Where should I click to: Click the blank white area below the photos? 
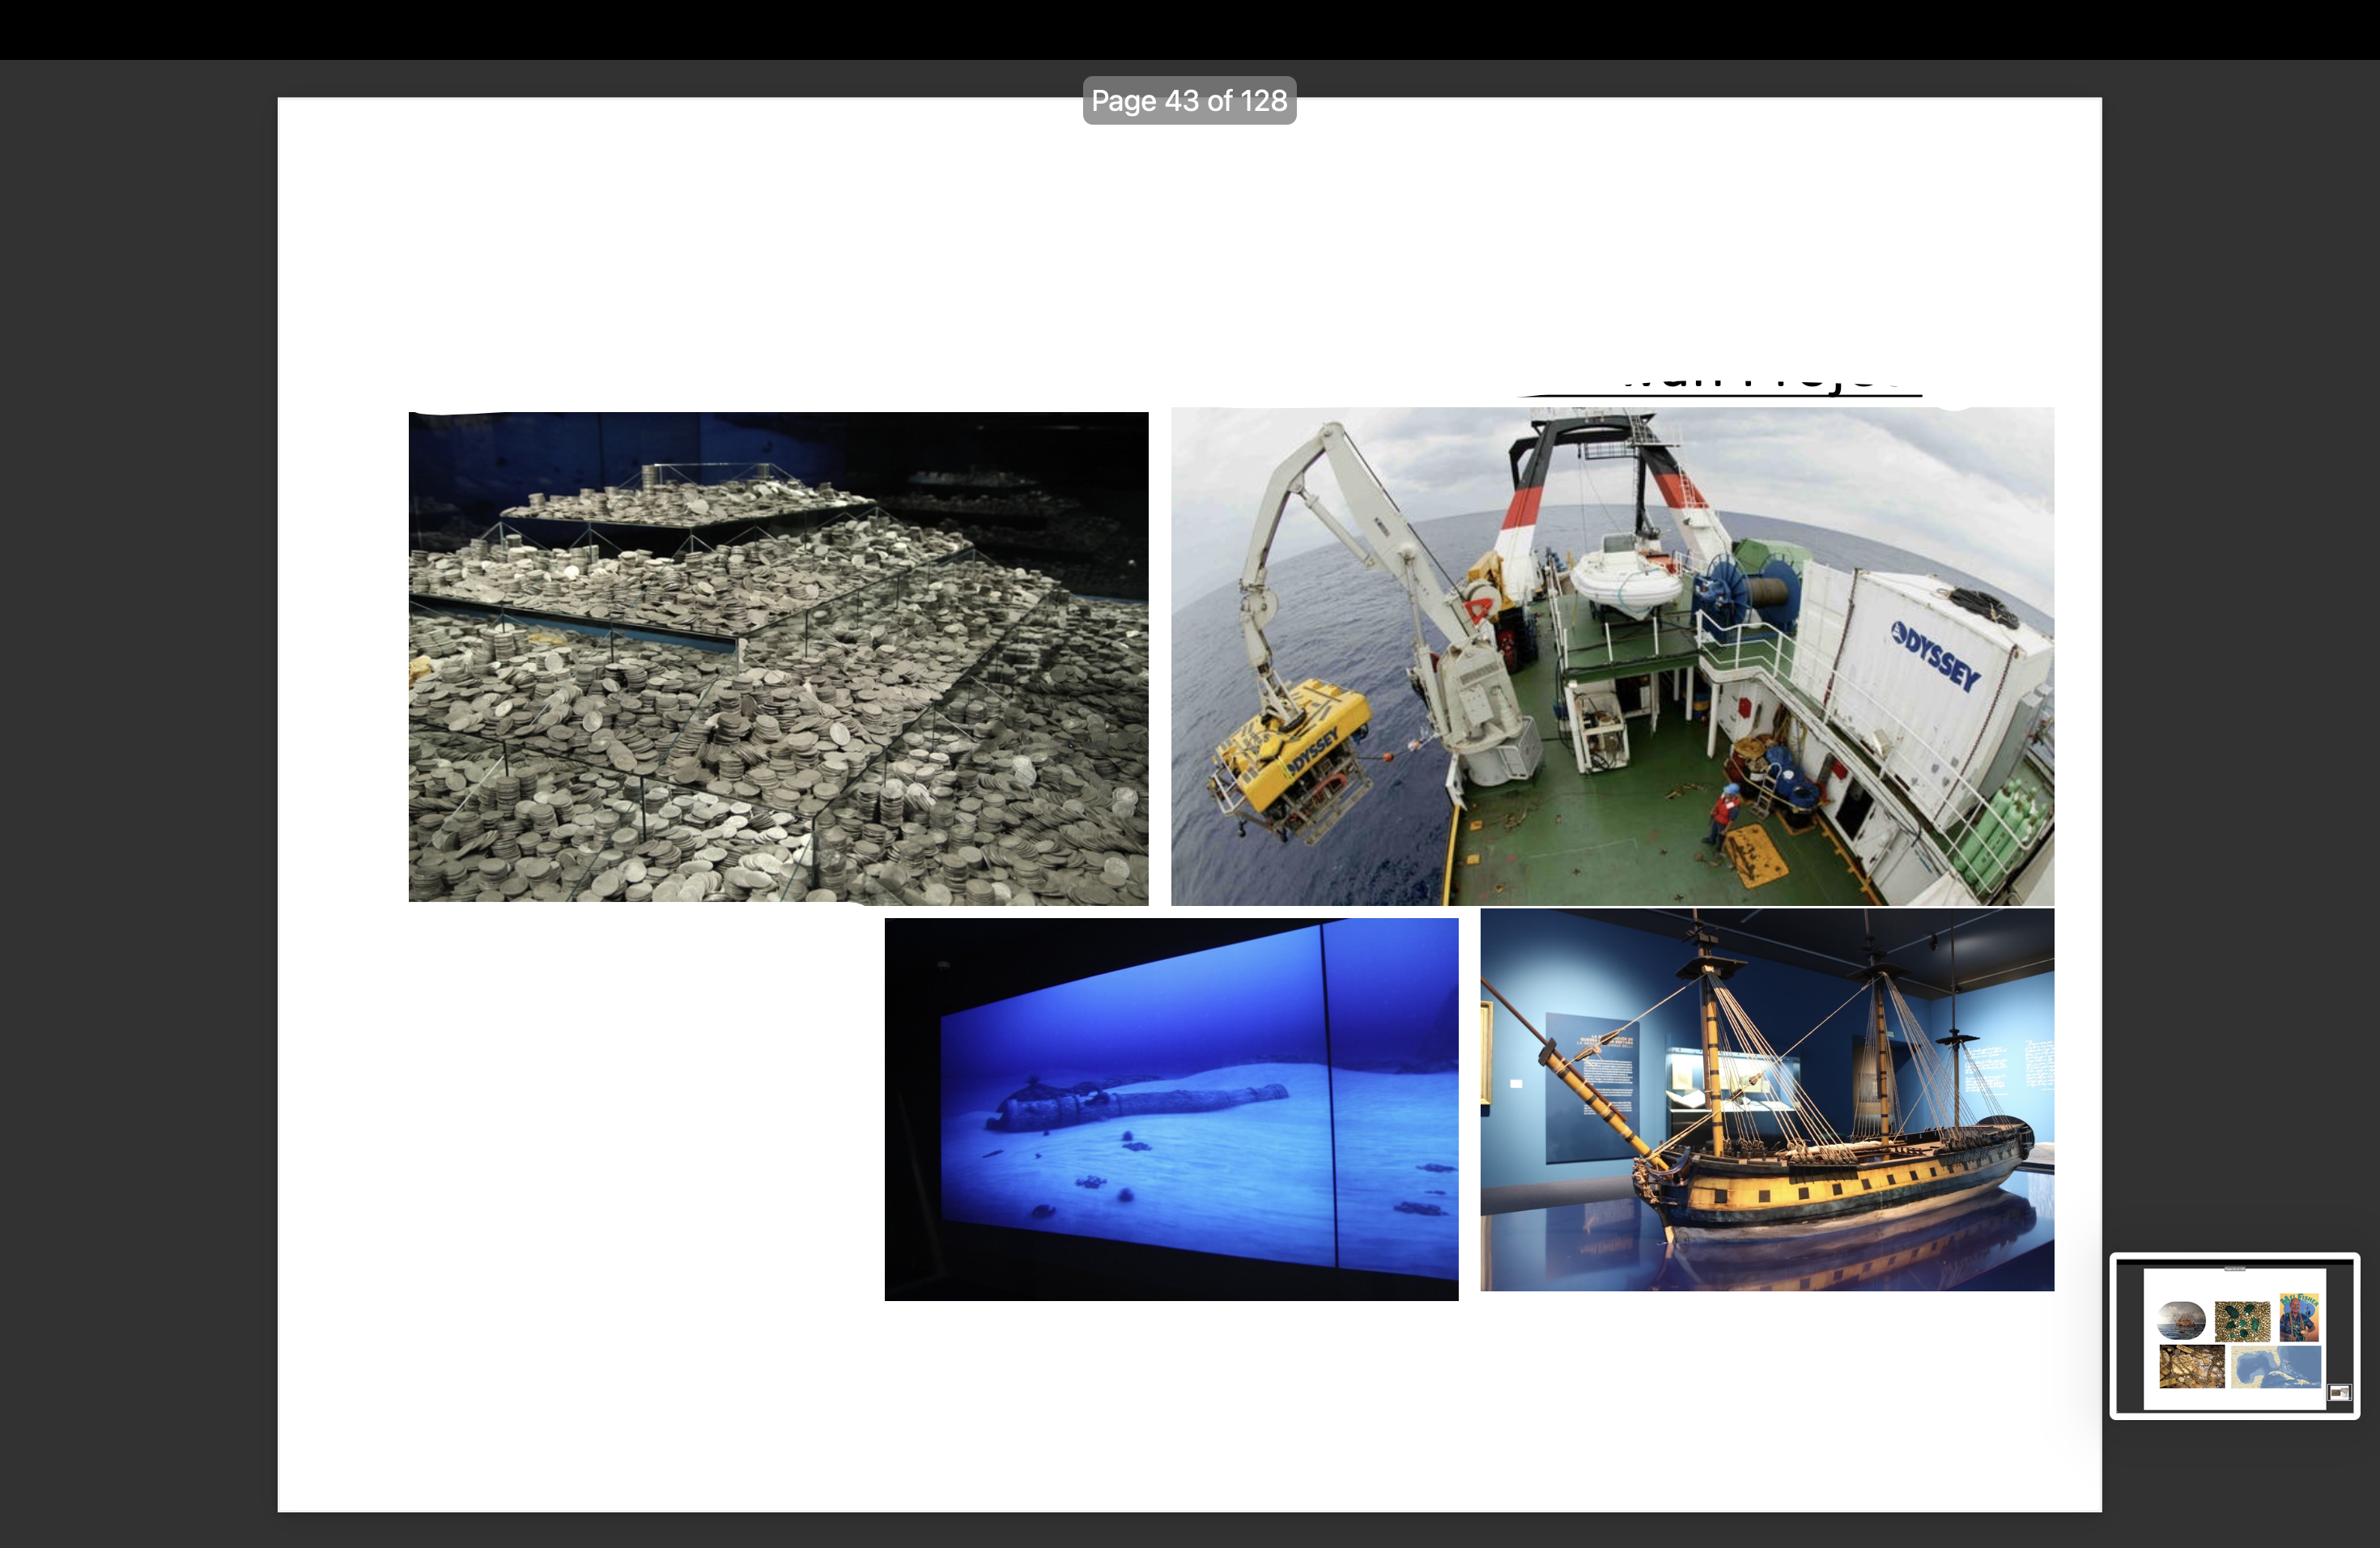pyautogui.click(x=1189, y=1410)
